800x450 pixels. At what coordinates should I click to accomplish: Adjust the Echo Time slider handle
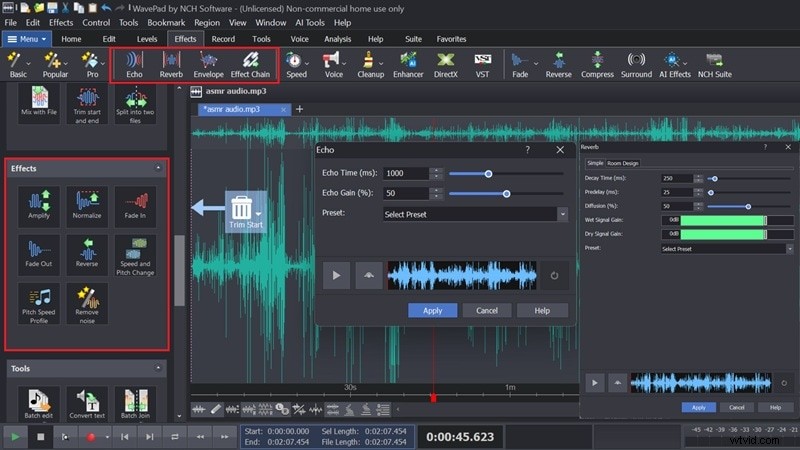(488, 173)
